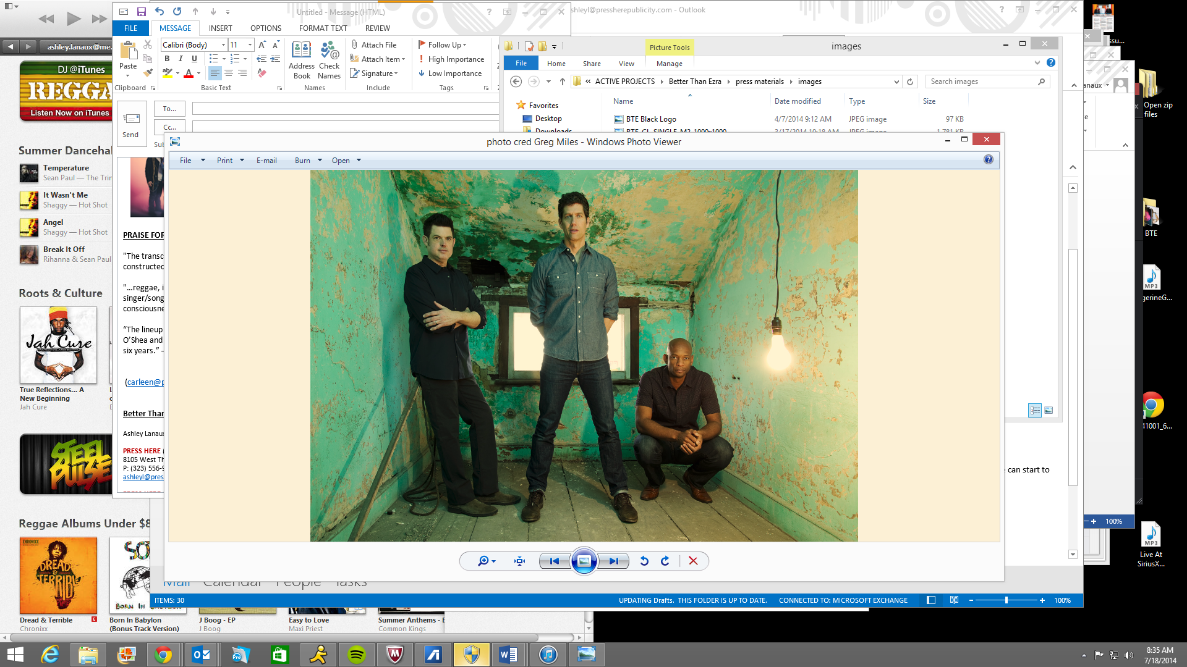The width and height of the screenshot is (1187, 667).
Task: Go to the next photo
Action: 615,561
